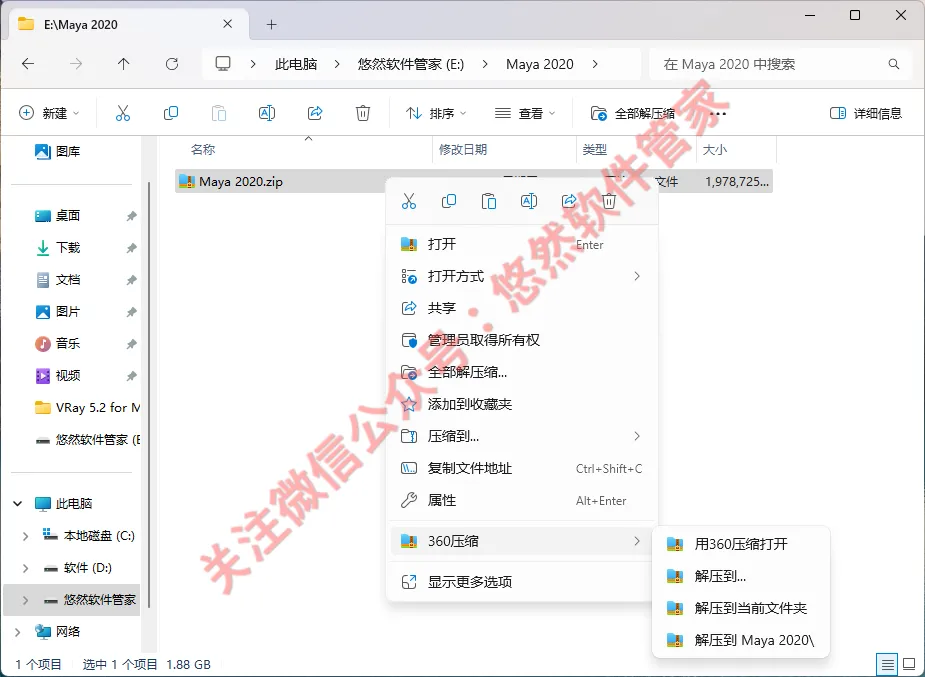Viewport: 925px width, 677px height.
Task: Click the Cut icon in the toolbar
Action: coord(123,113)
